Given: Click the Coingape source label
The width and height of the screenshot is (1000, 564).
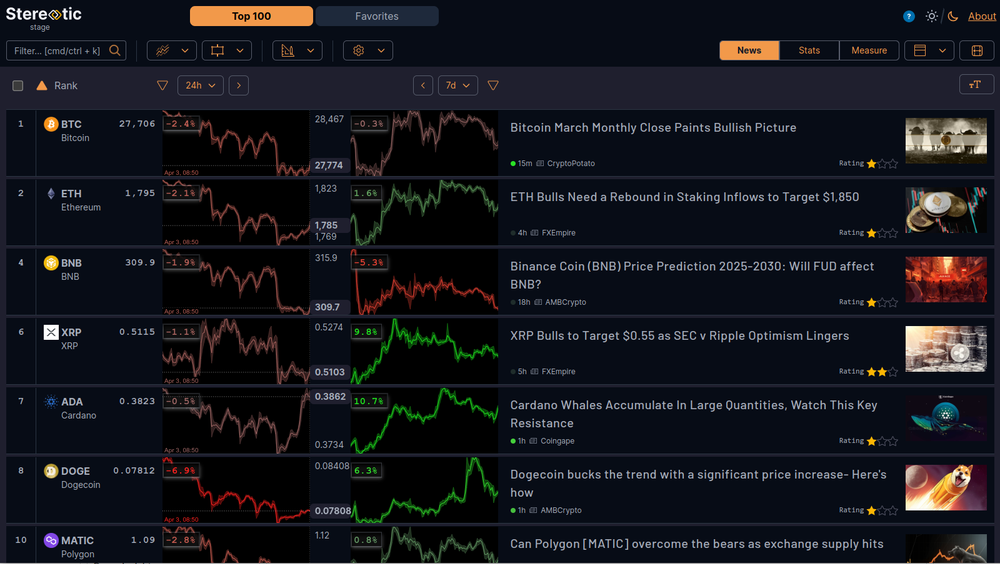Looking at the screenshot, I should pyautogui.click(x=557, y=441).
